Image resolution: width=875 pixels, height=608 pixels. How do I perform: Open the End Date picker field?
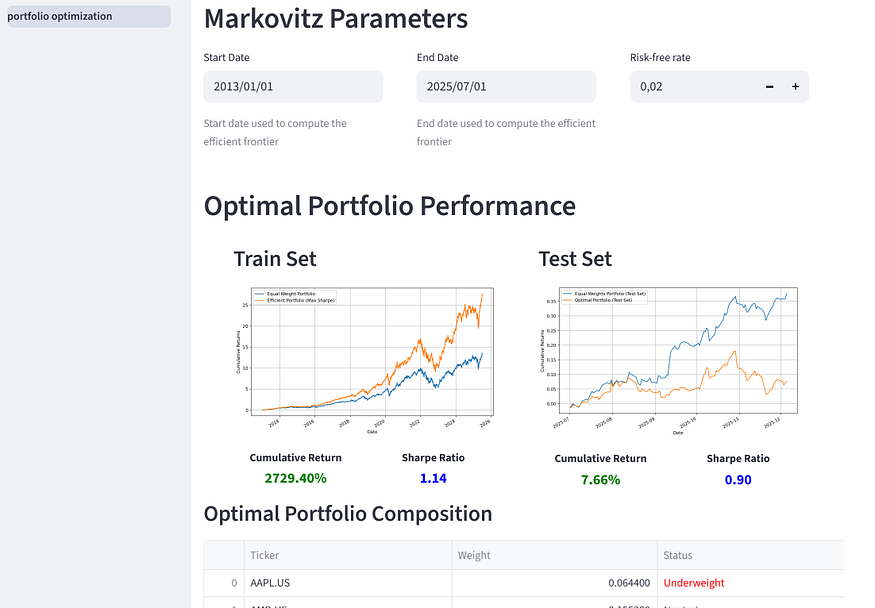[x=505, y=86]
